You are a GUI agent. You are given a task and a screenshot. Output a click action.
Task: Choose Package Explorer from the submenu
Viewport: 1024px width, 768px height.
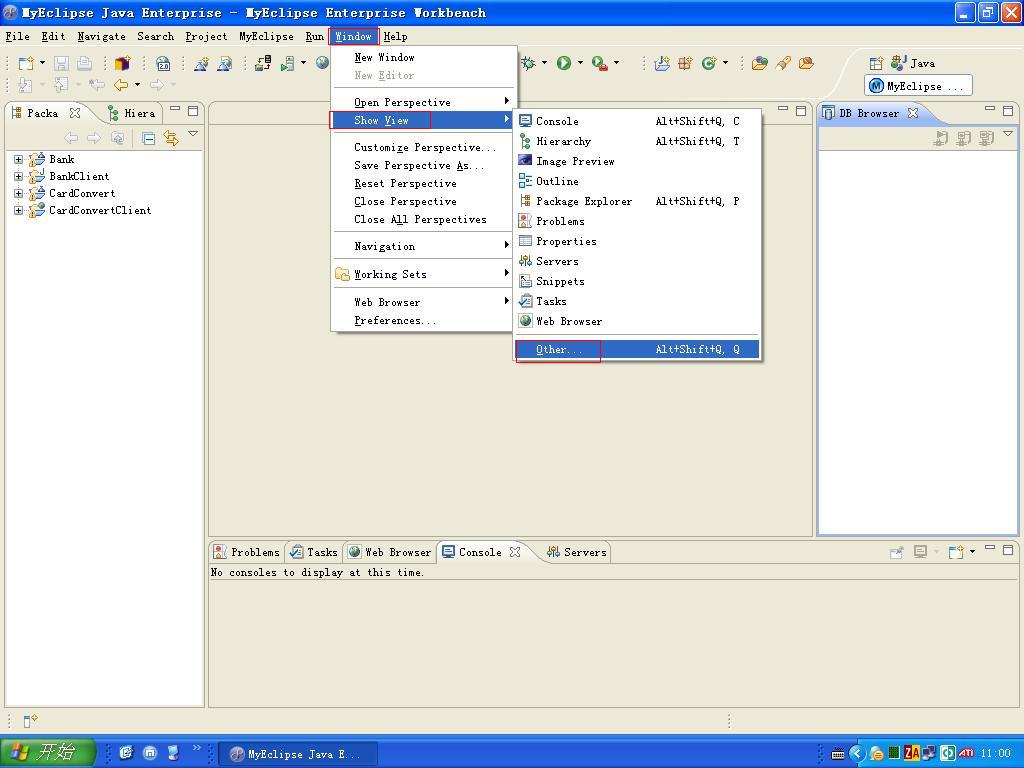637,201
